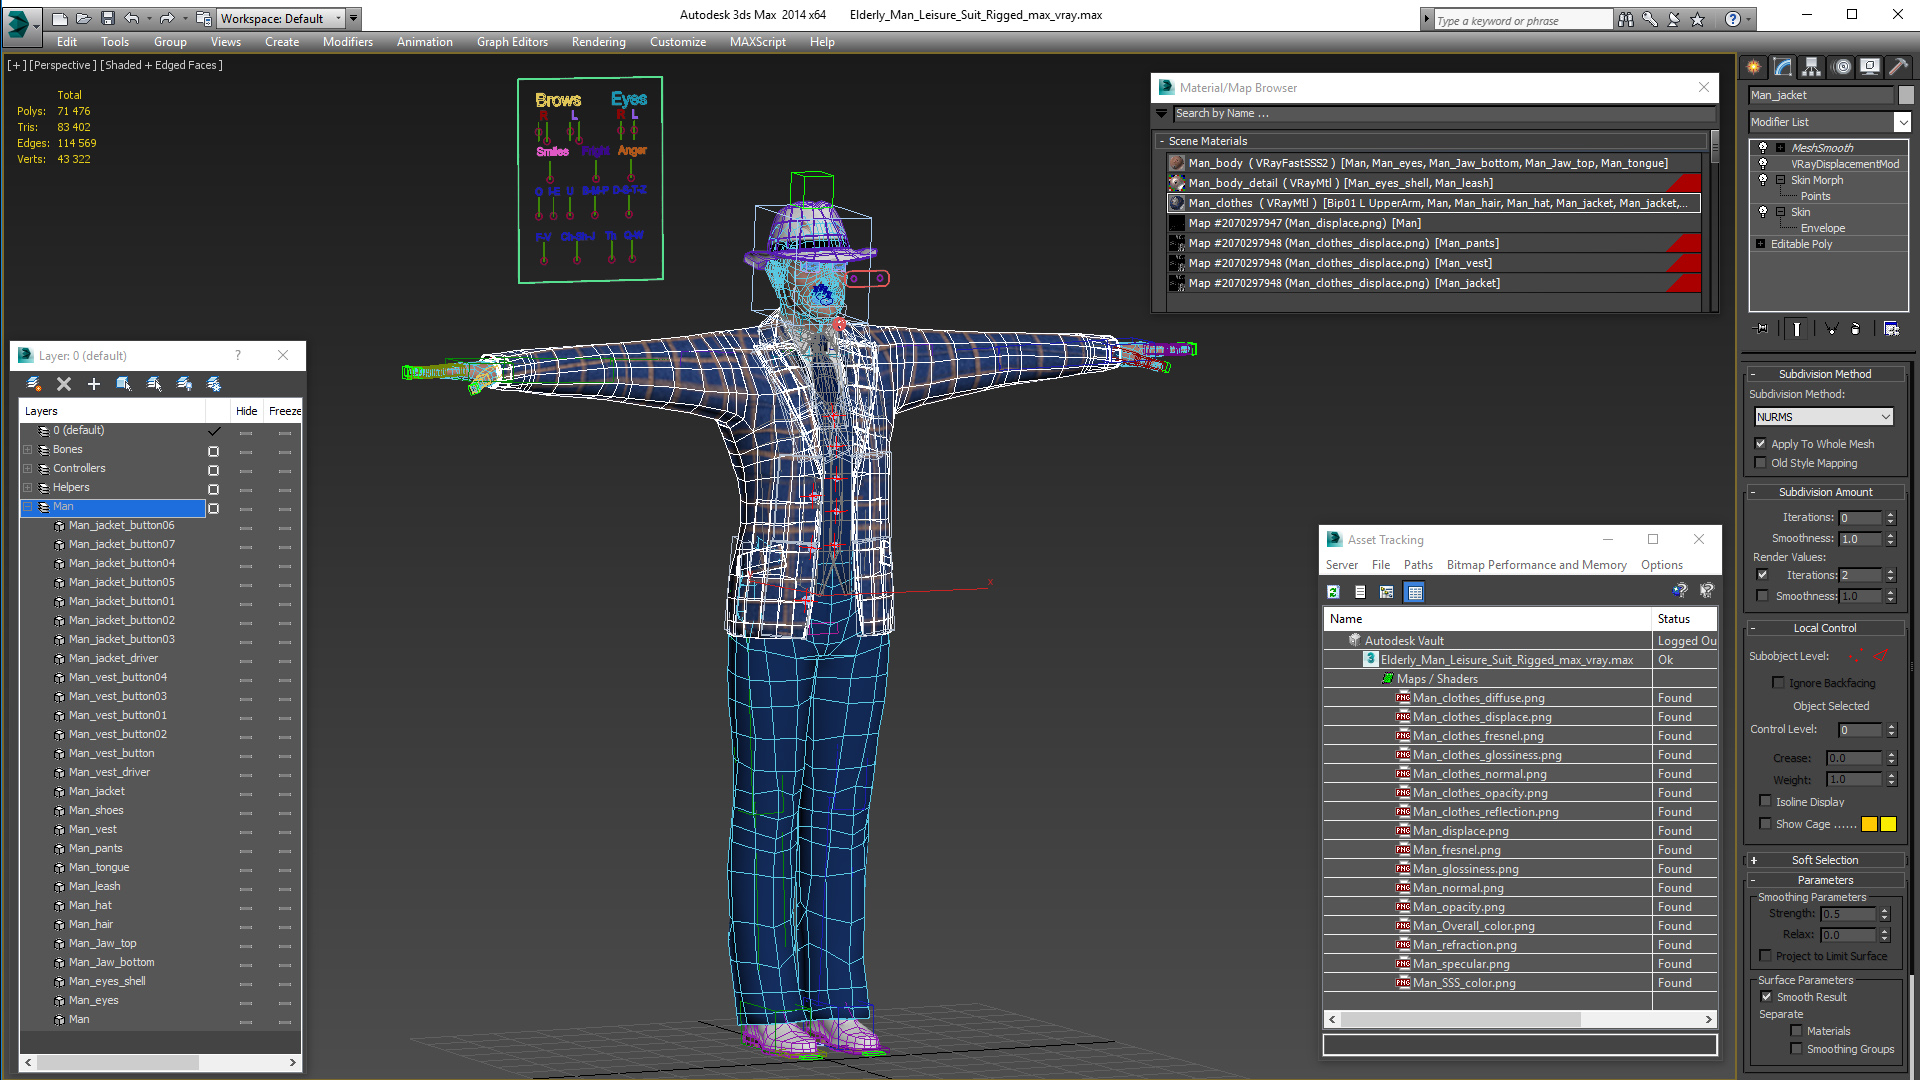
Task: Click Pin Stack icon below modifier stack
Action: [x=1762, y=328]
